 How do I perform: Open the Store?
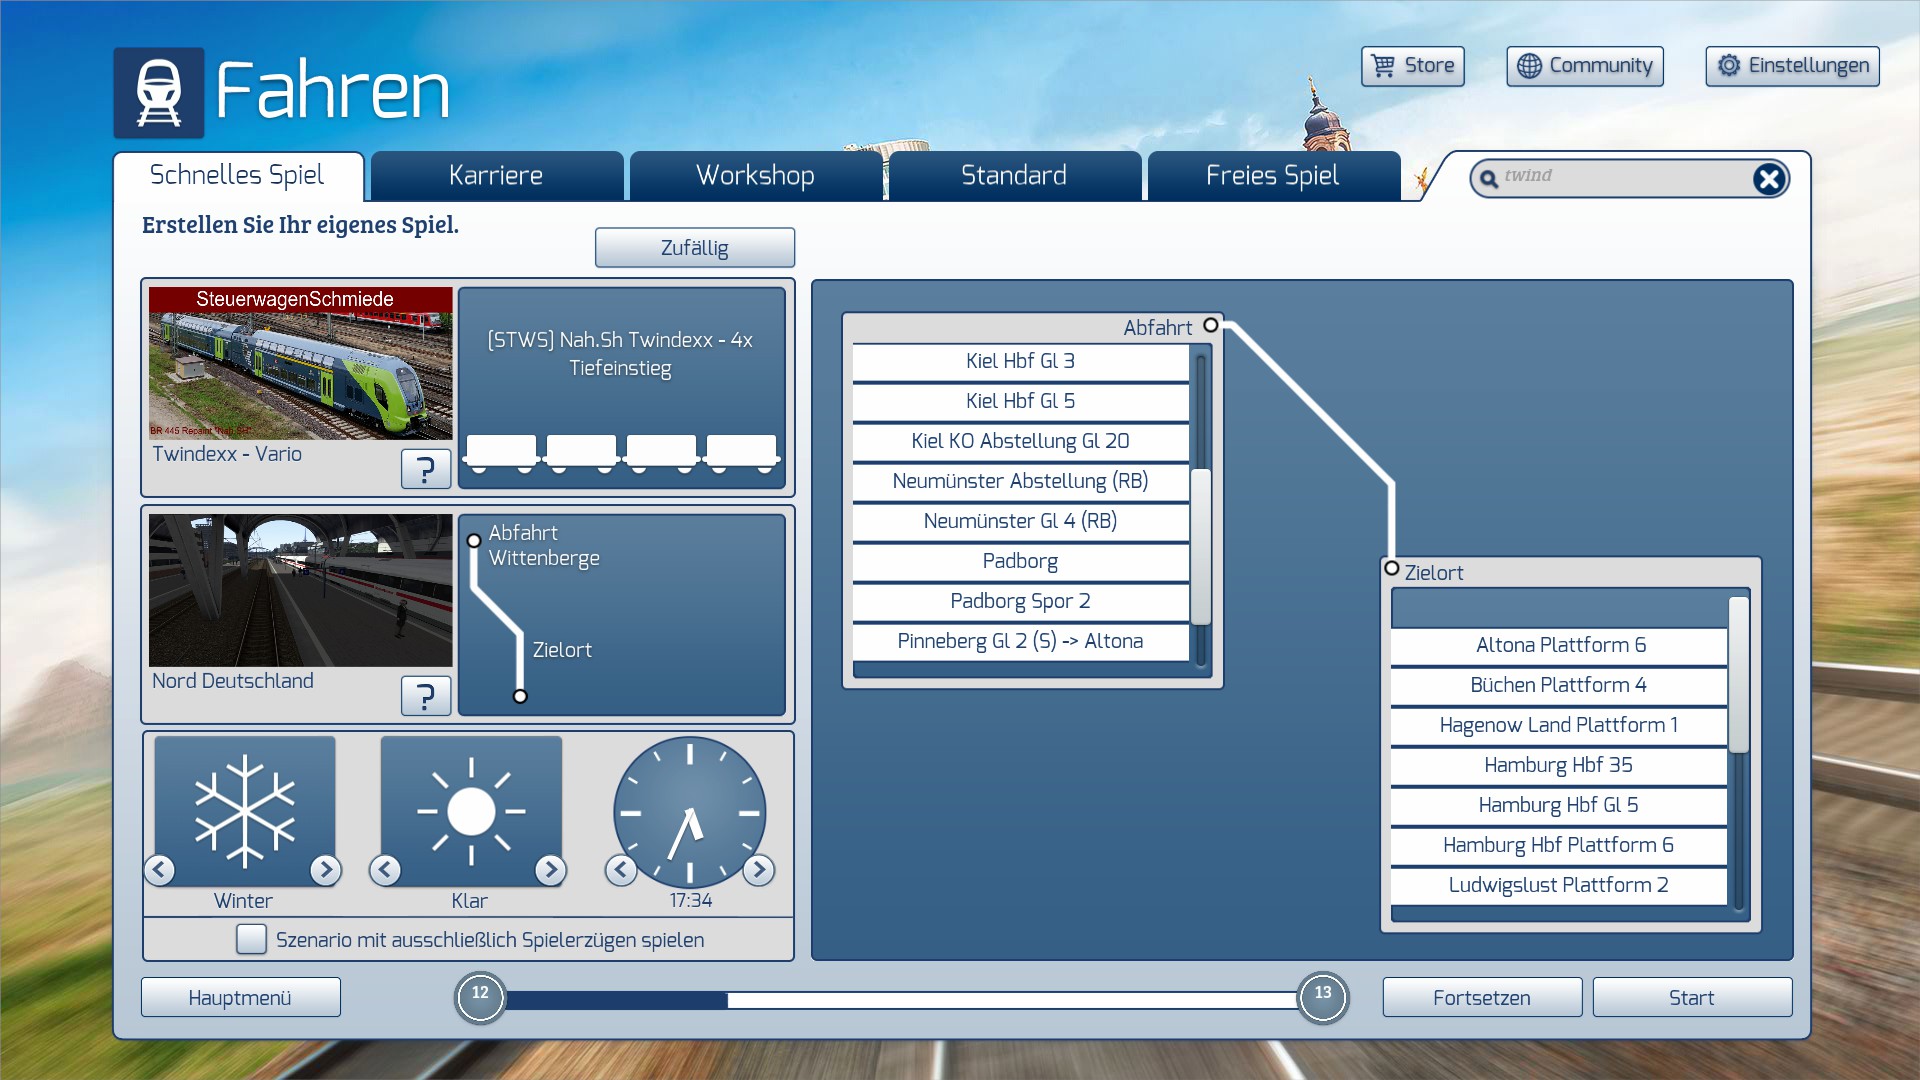tap(1412, 66)
